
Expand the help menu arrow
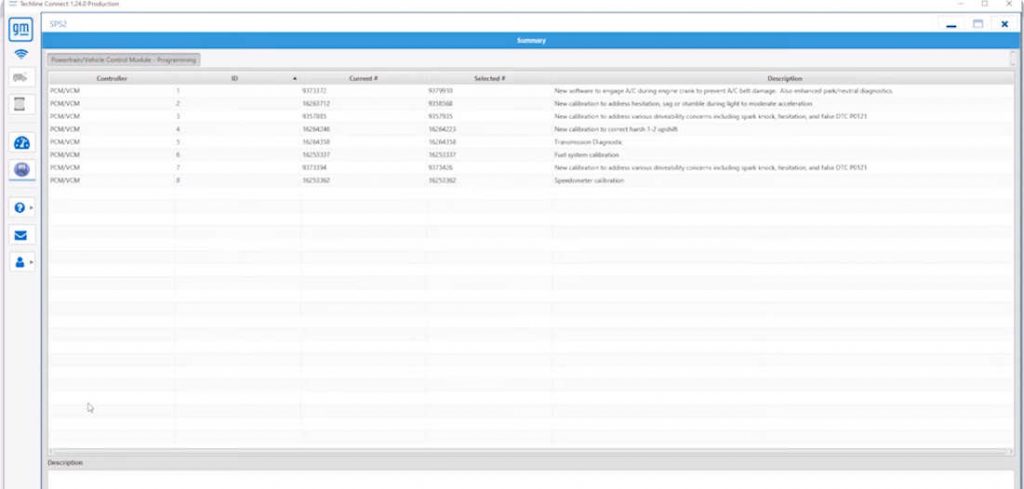tap(32, 208)
